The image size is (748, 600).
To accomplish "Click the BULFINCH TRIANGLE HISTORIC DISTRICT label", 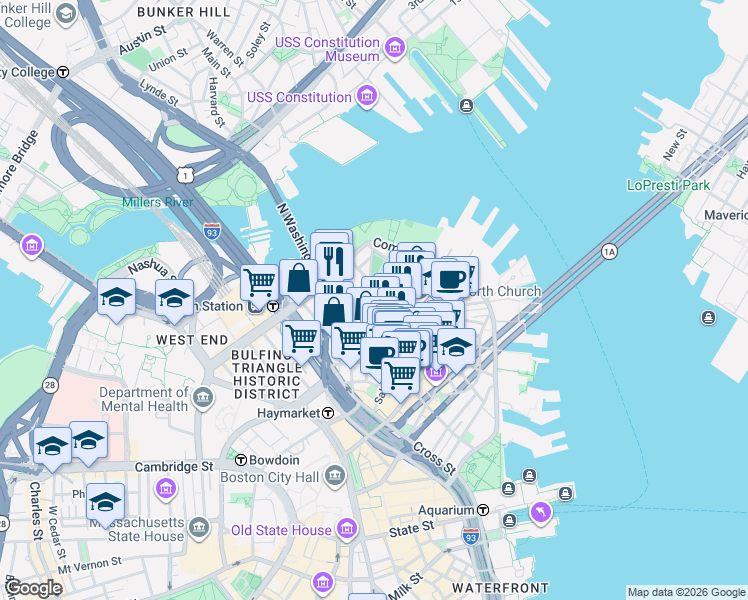I will point(266,374).
